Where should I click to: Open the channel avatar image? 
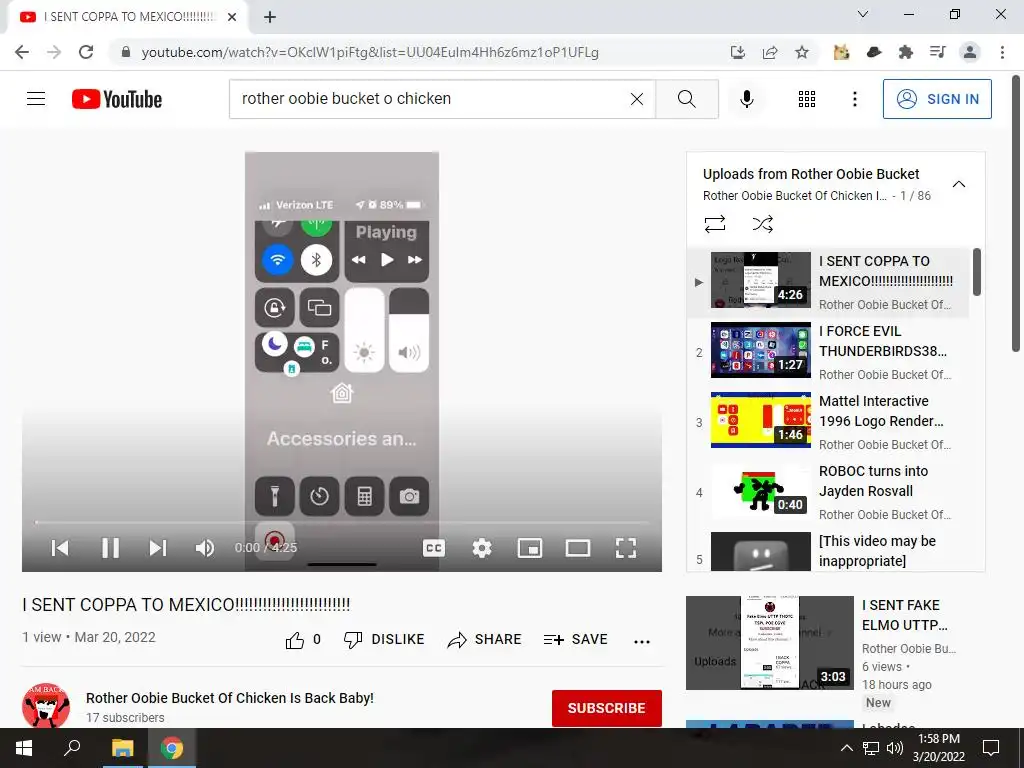46,706
